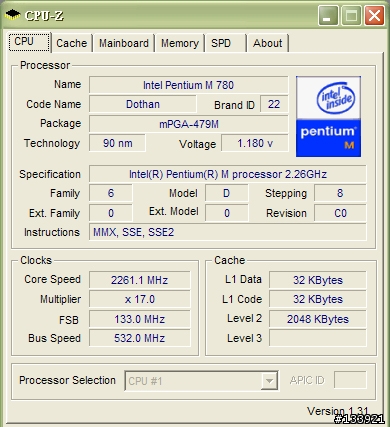390x427 pixels.
Task: Show the About tab
Action: [x=268, y=43]
